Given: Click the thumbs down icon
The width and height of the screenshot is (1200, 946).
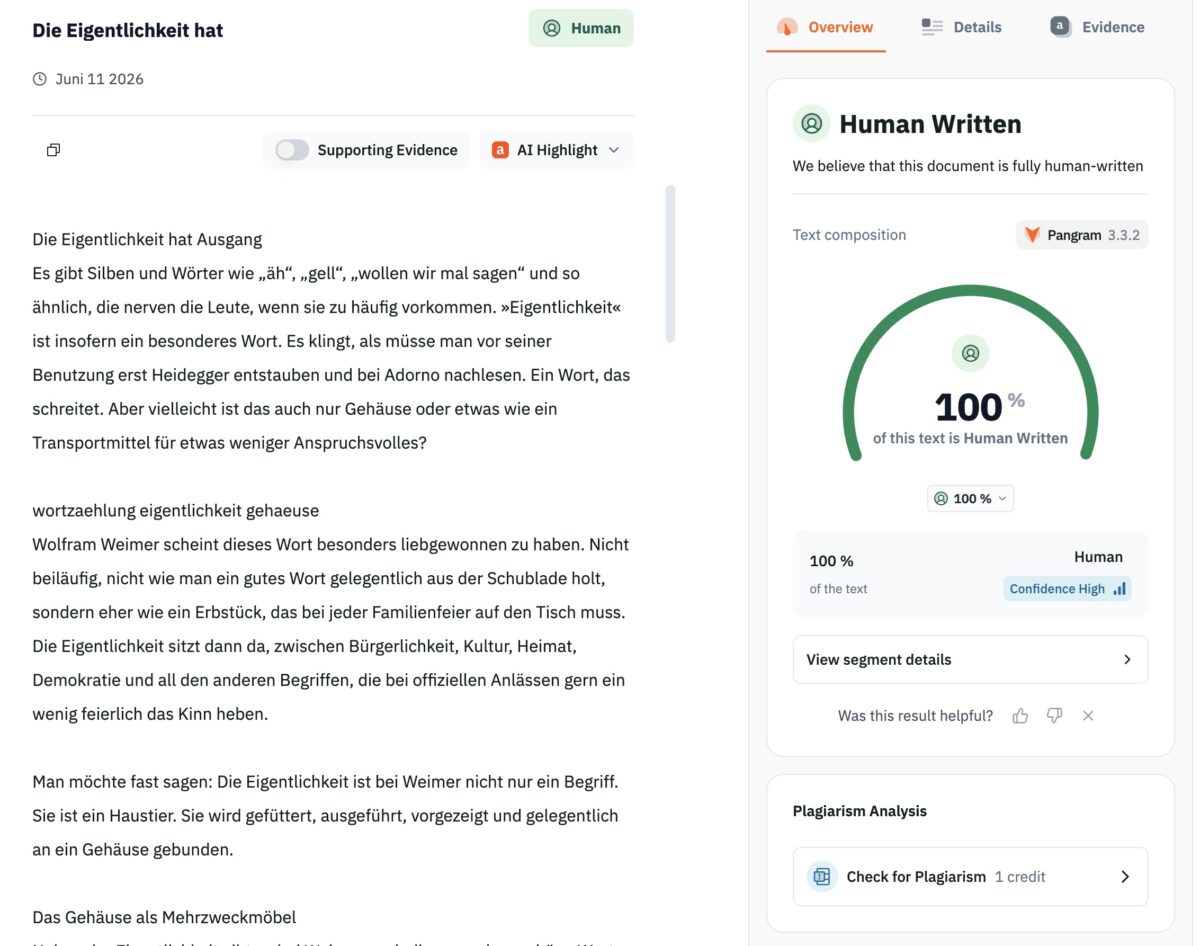Looking at the screenshot, I should point(1054,715).
